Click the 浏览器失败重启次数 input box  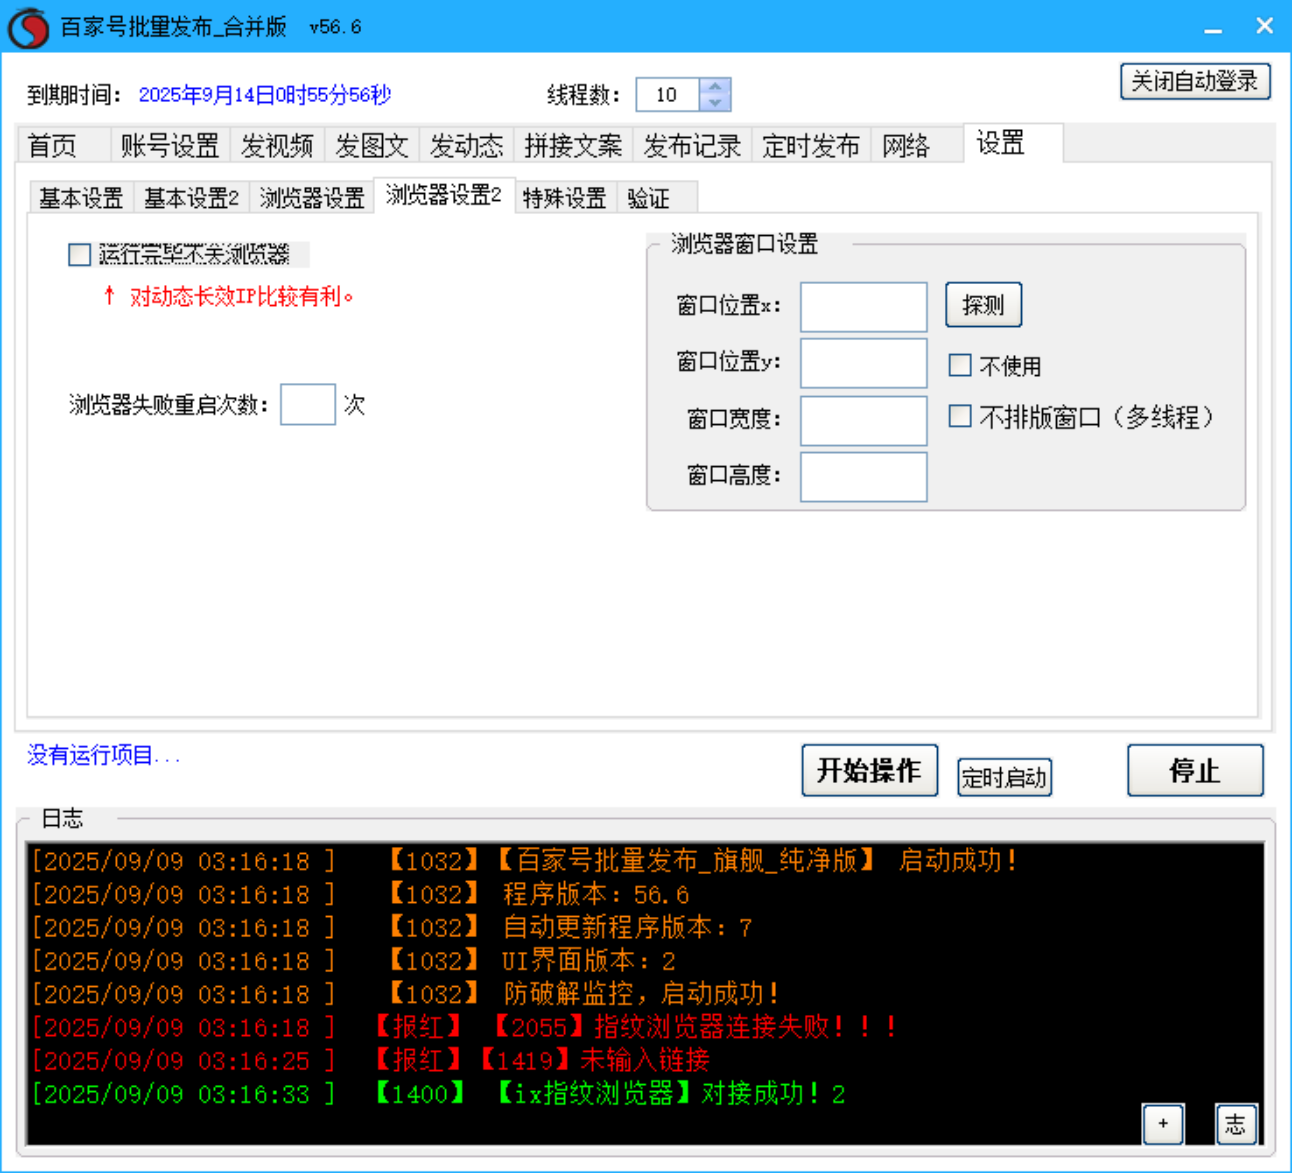307,404
